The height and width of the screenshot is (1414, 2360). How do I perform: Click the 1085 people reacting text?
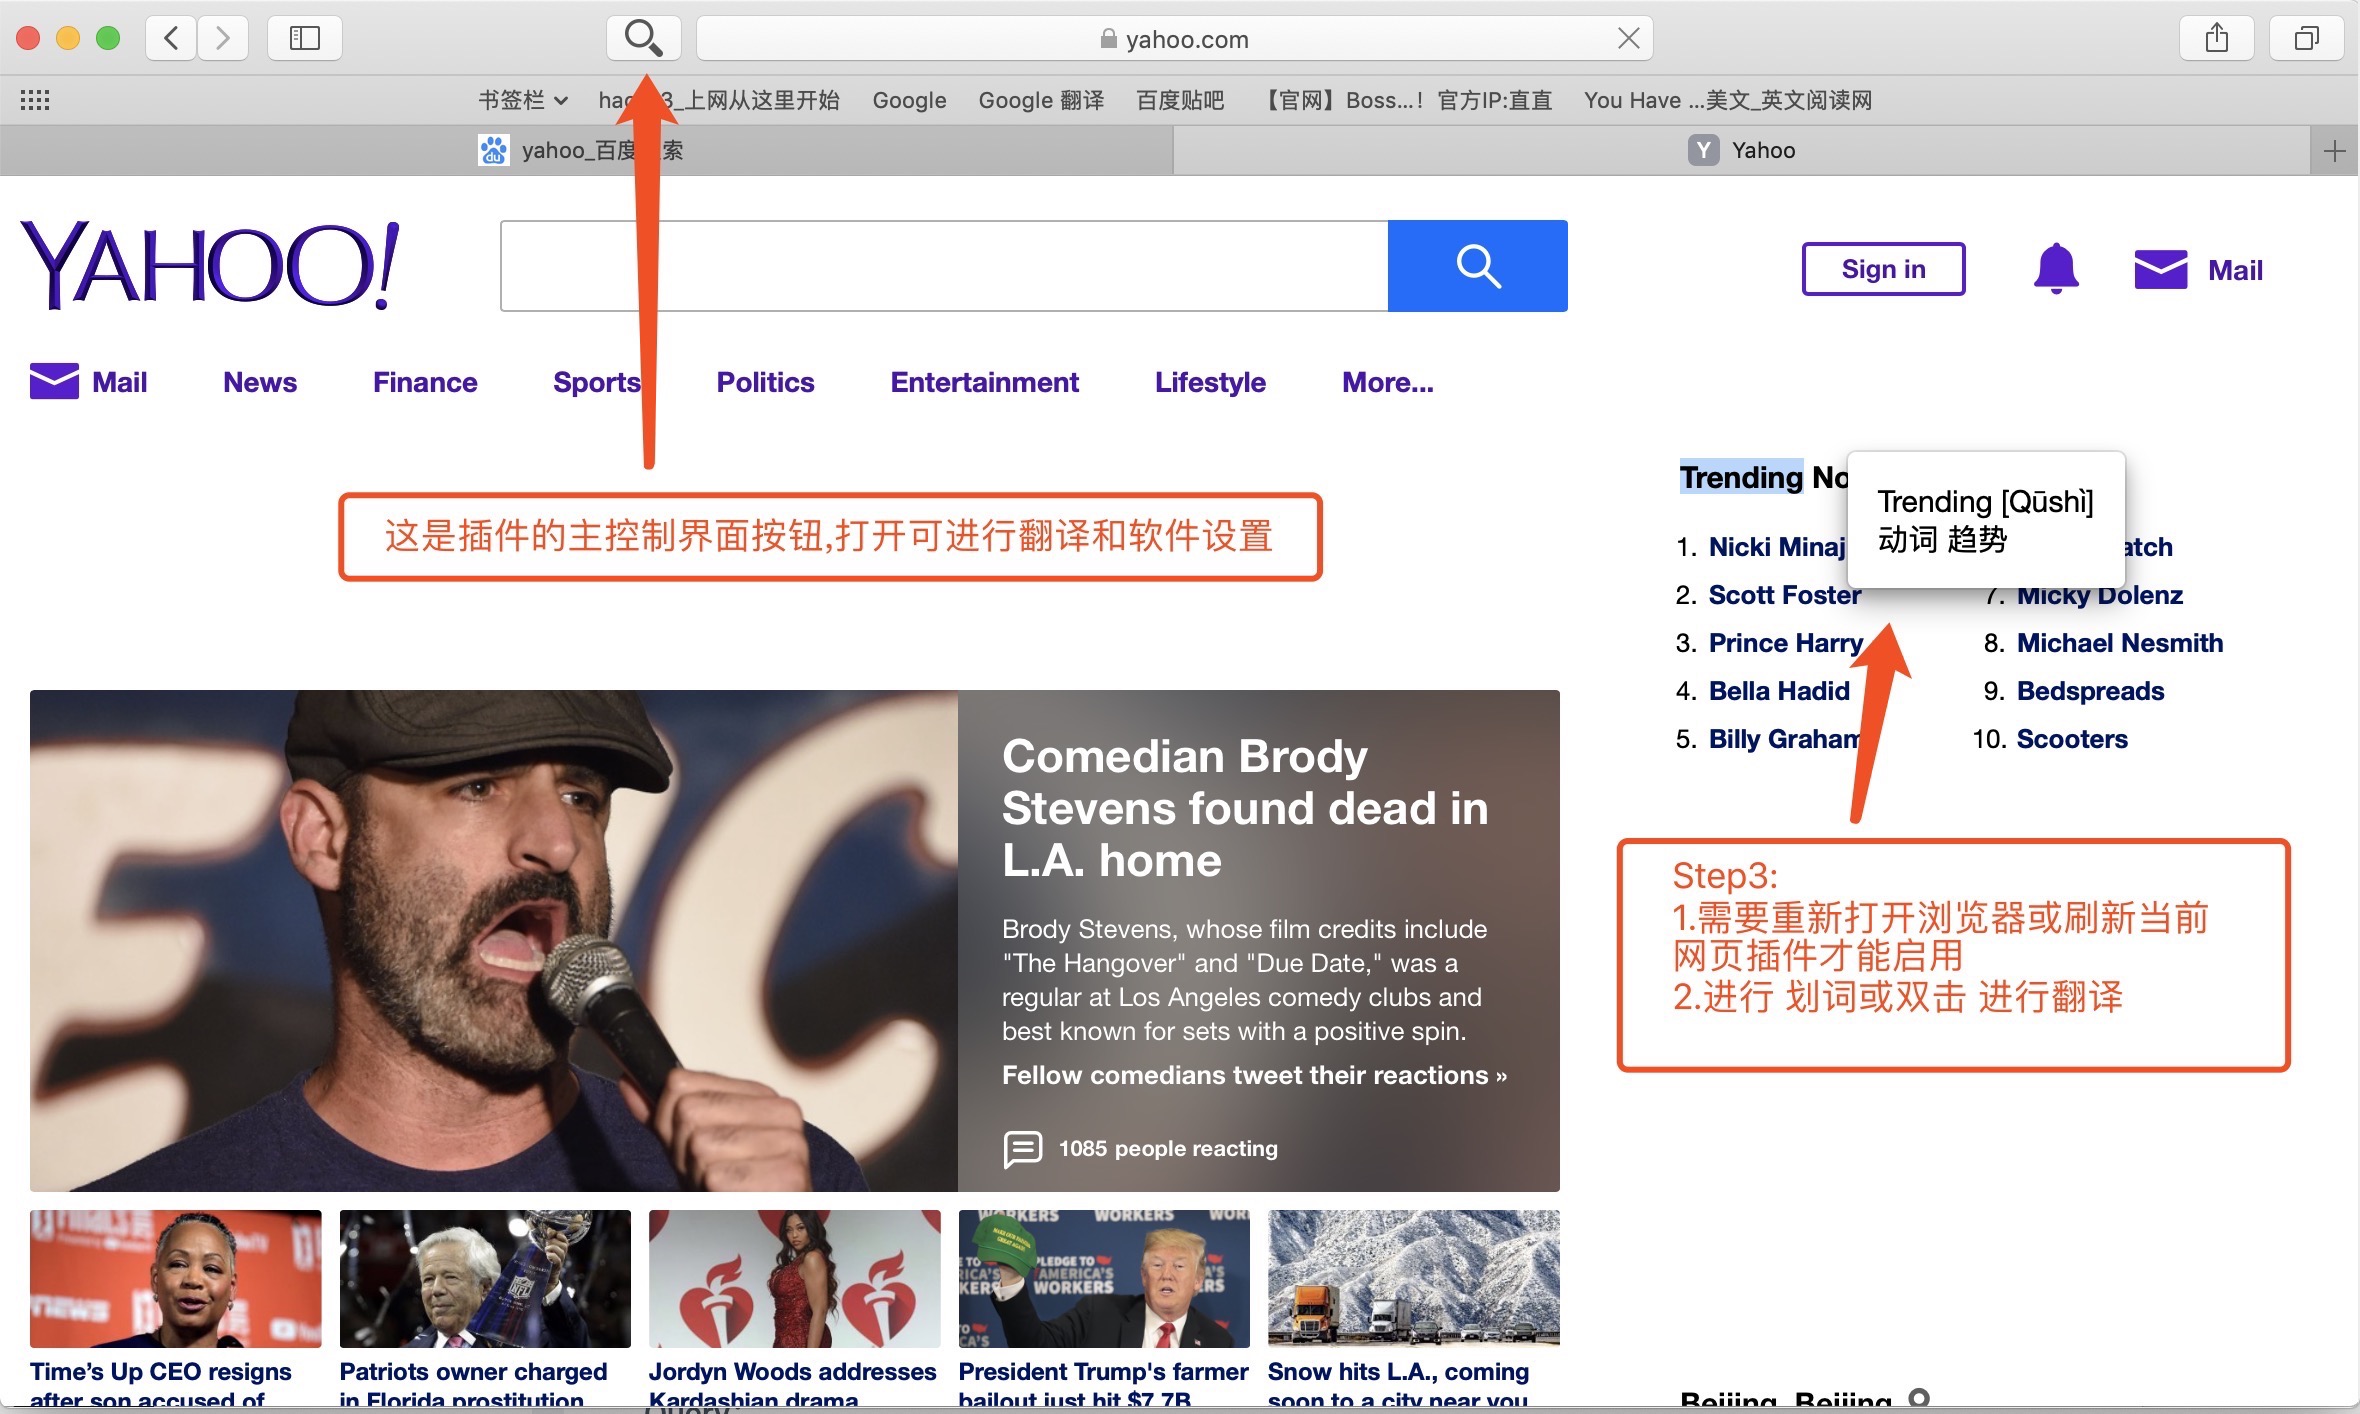click(x=1168, y=1148)
